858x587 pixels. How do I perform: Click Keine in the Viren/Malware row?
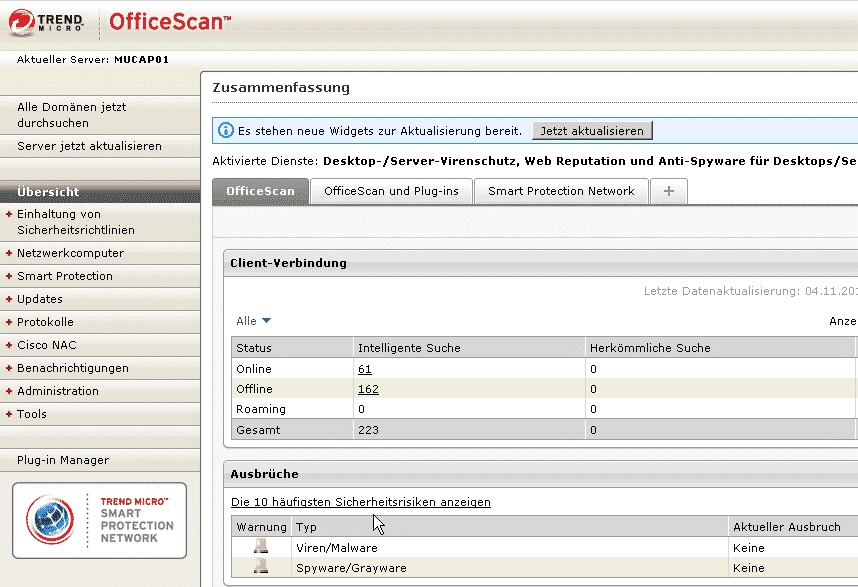click(x=749, y=548)
